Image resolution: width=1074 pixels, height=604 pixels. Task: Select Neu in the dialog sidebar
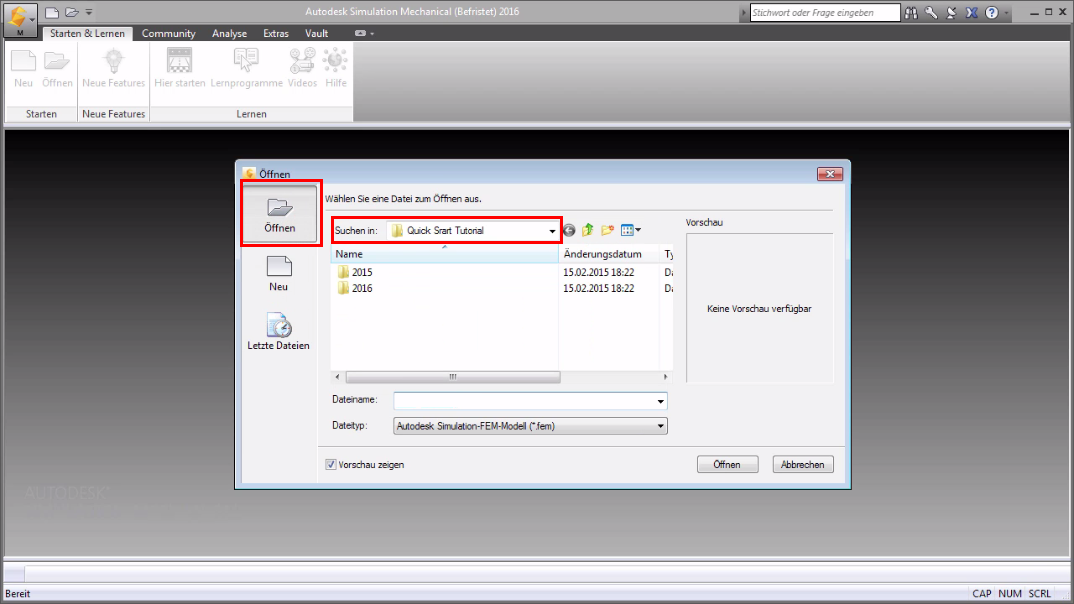[x=278, y=273]
